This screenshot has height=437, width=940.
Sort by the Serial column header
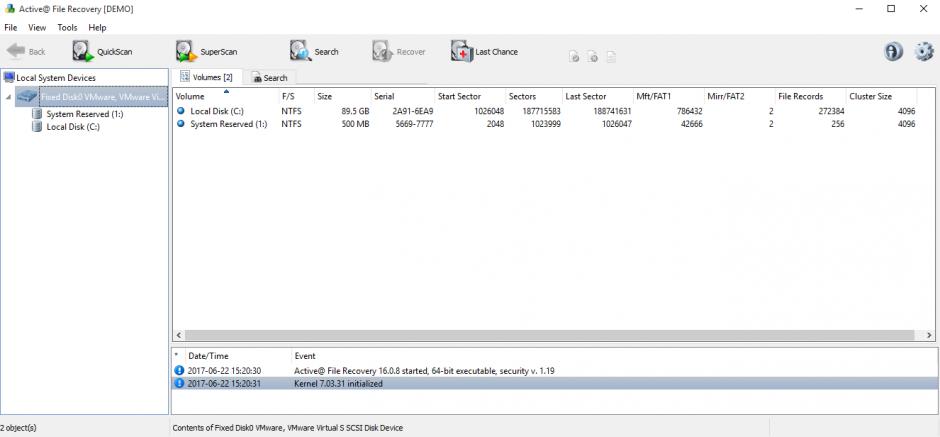click(x=403, y=96)
